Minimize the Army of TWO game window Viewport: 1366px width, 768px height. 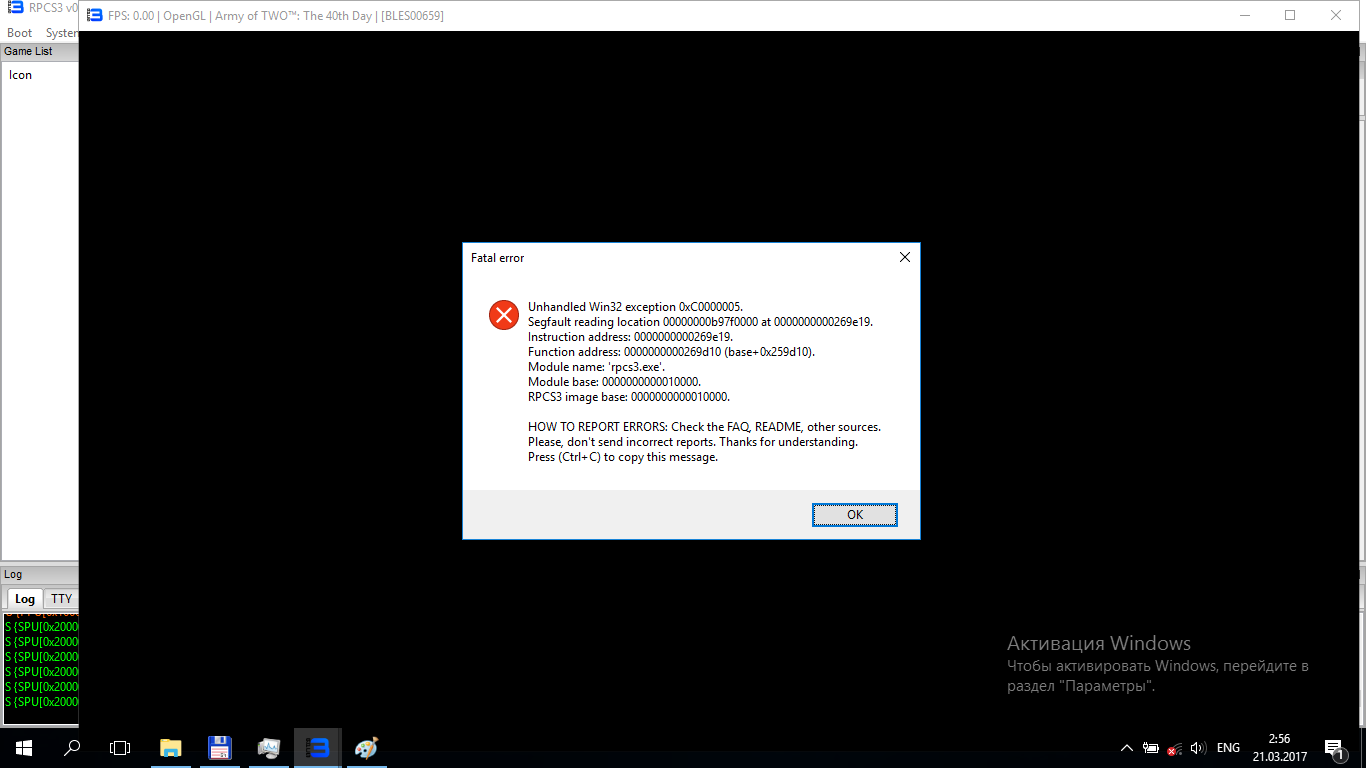click(x=1244, y=16)
